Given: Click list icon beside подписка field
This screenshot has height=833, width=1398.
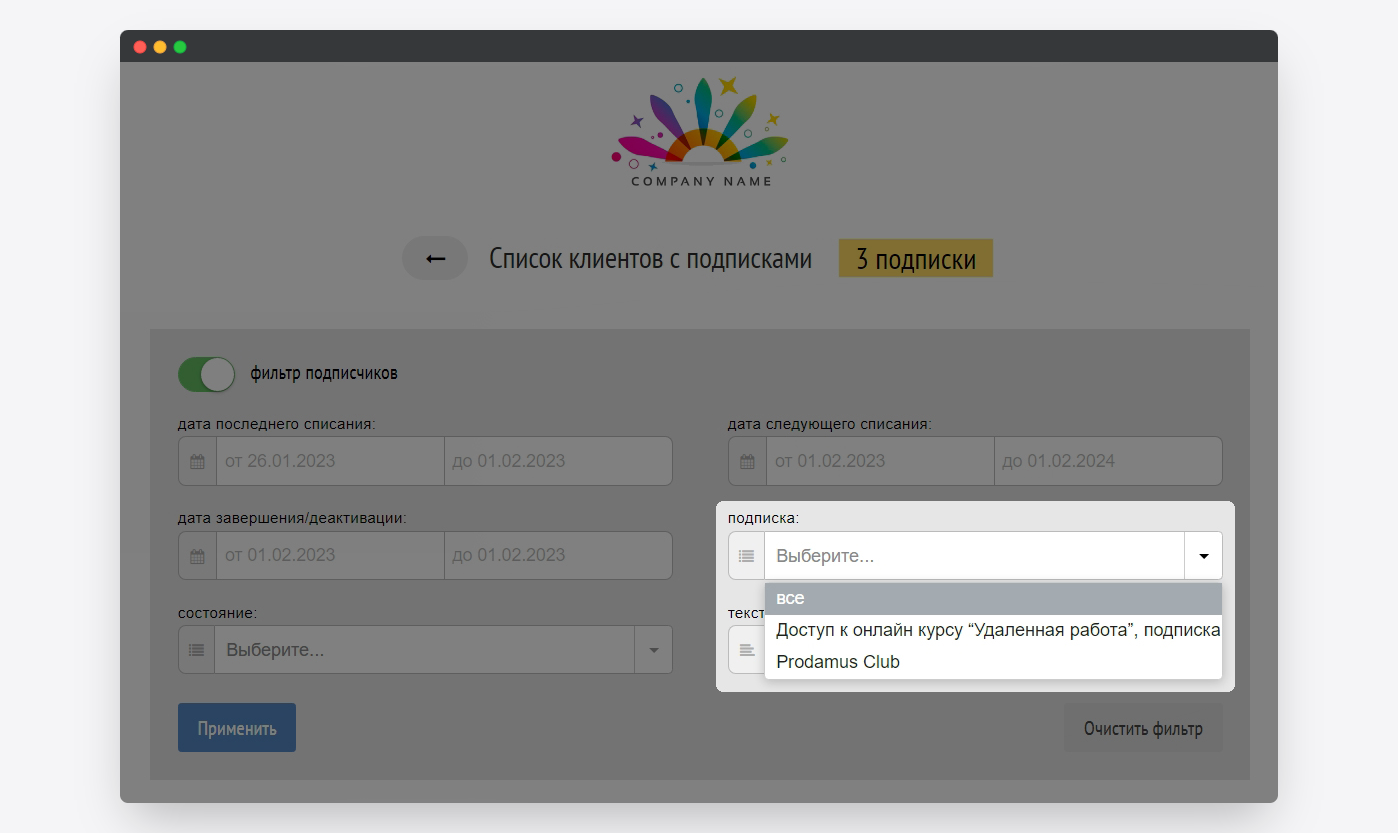Looking at the screenshot, I should pos(746,556).
